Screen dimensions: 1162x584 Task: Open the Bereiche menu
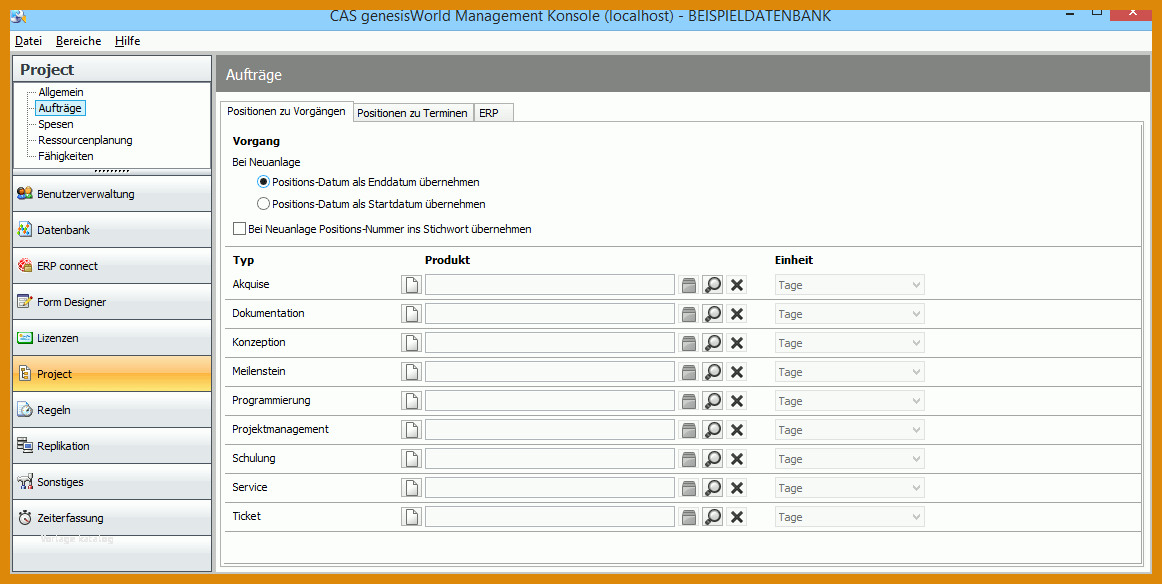[79, 41]
